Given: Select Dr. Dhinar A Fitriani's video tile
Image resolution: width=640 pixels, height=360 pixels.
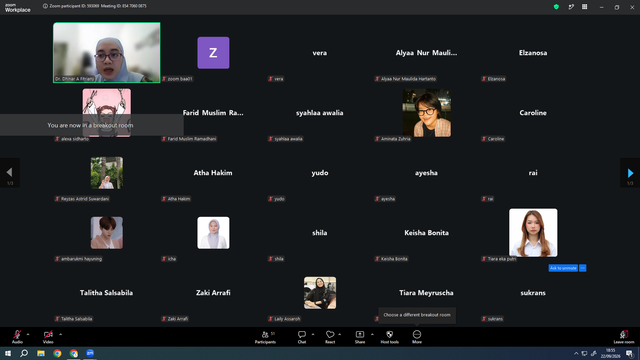Looking at the screenshot, I should click(107, 53).
